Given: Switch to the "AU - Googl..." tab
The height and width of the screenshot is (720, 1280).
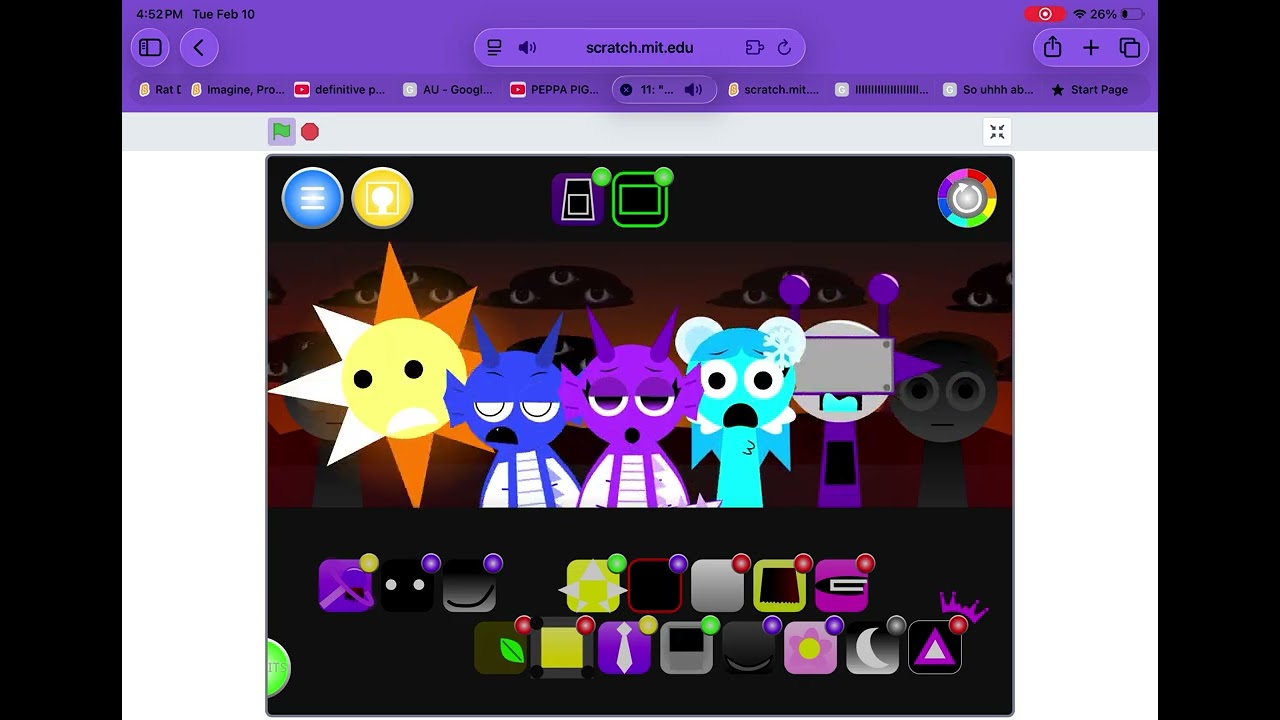Looking at the screenshot, I should tap(448, 89).
